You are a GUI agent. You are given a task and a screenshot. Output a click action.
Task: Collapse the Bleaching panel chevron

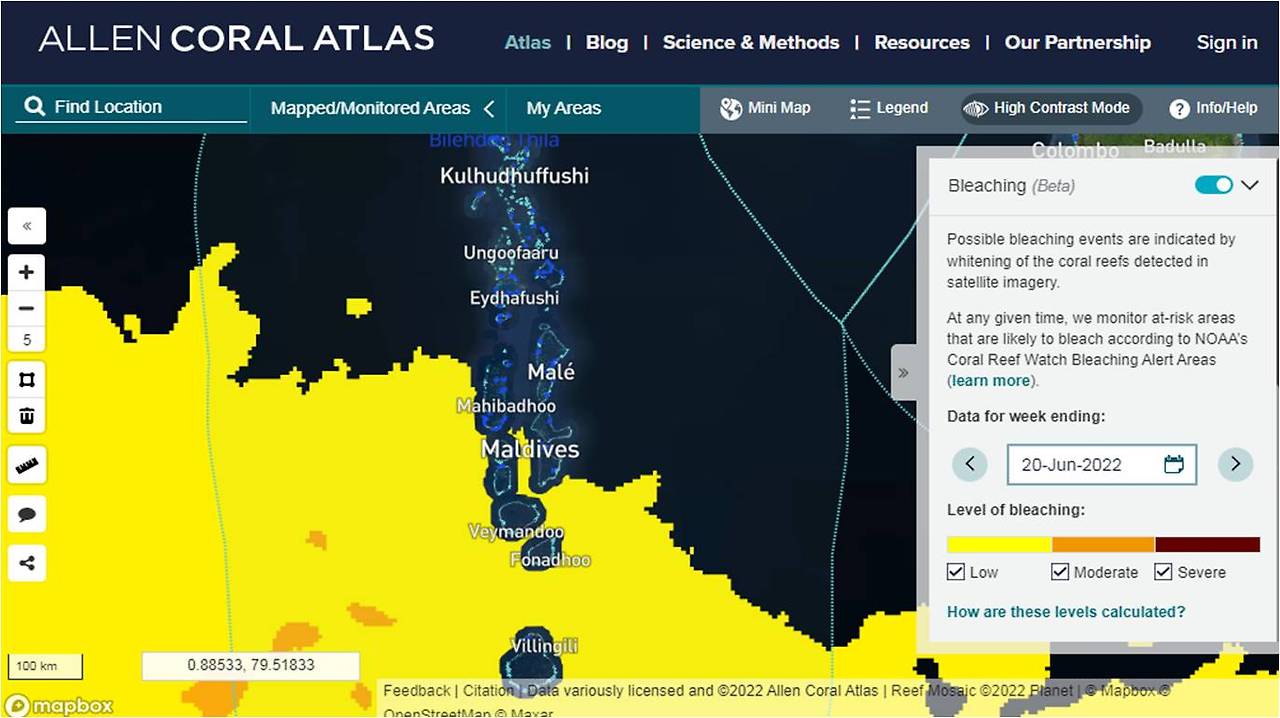point(1251,185)
